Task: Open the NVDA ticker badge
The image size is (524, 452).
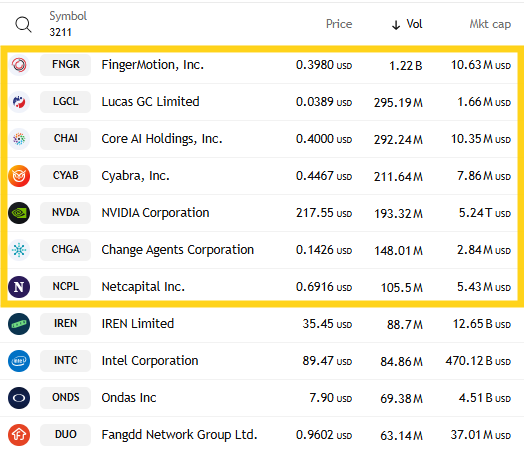Action: (66, 212)
